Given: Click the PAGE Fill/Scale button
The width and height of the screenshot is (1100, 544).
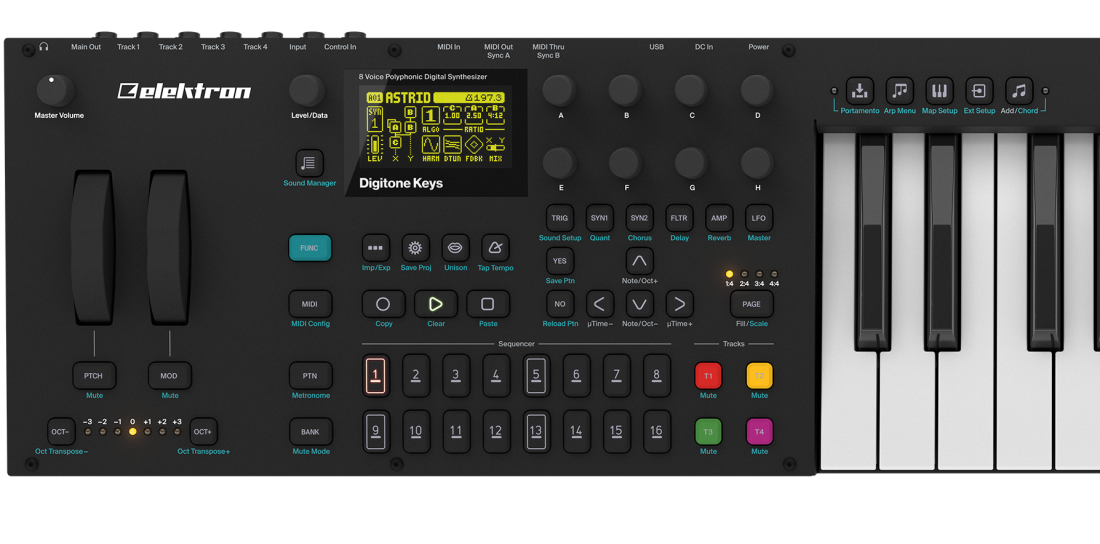Looking at the screenshot, I should tap(751, 304).
